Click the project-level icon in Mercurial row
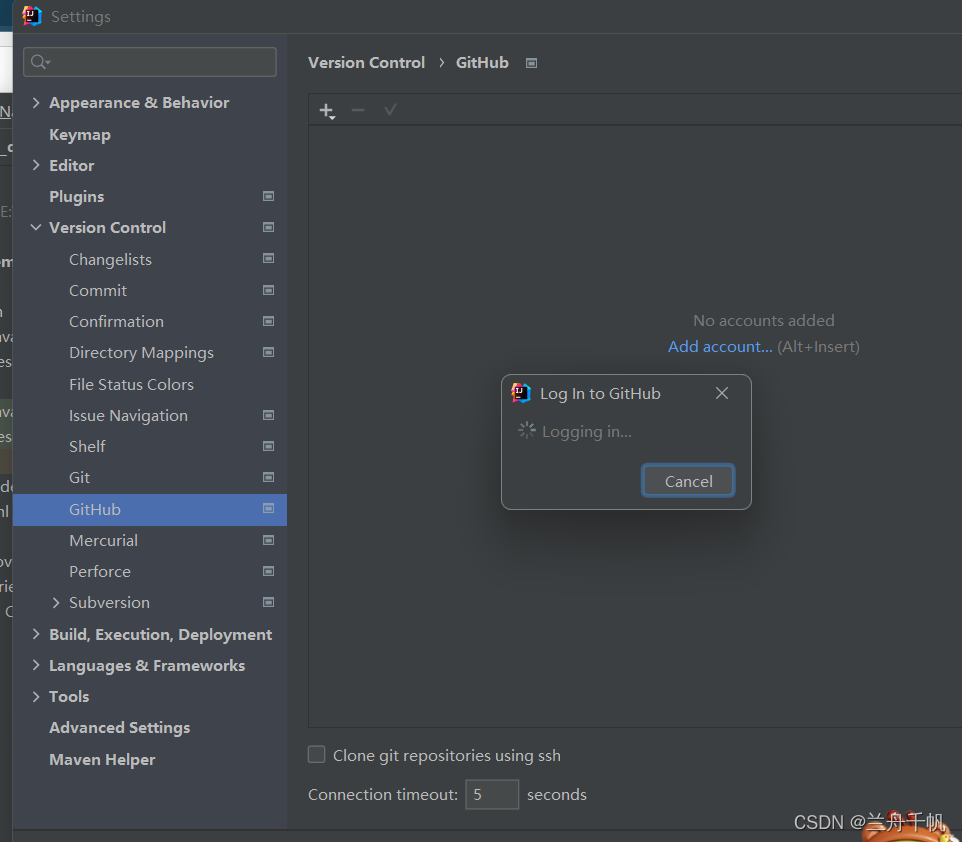This screenshot has height=842, width=962. (268, 541)
